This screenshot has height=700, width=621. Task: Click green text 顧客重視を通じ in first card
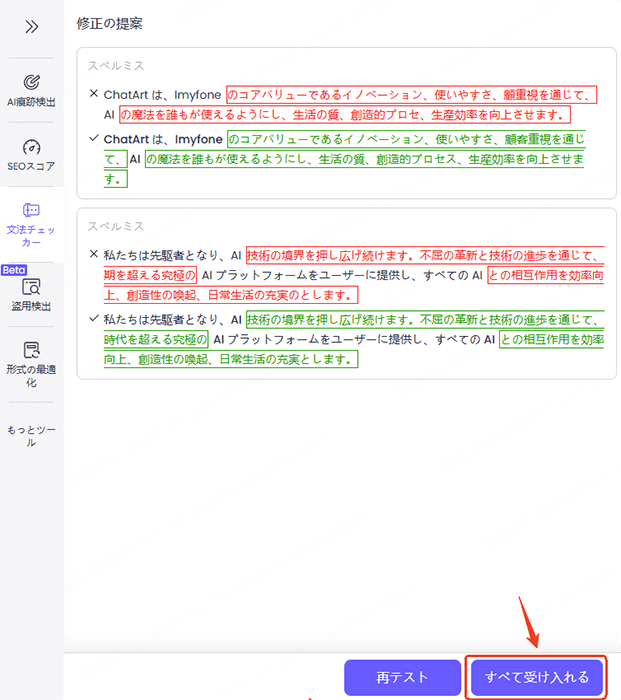point(545,139)
